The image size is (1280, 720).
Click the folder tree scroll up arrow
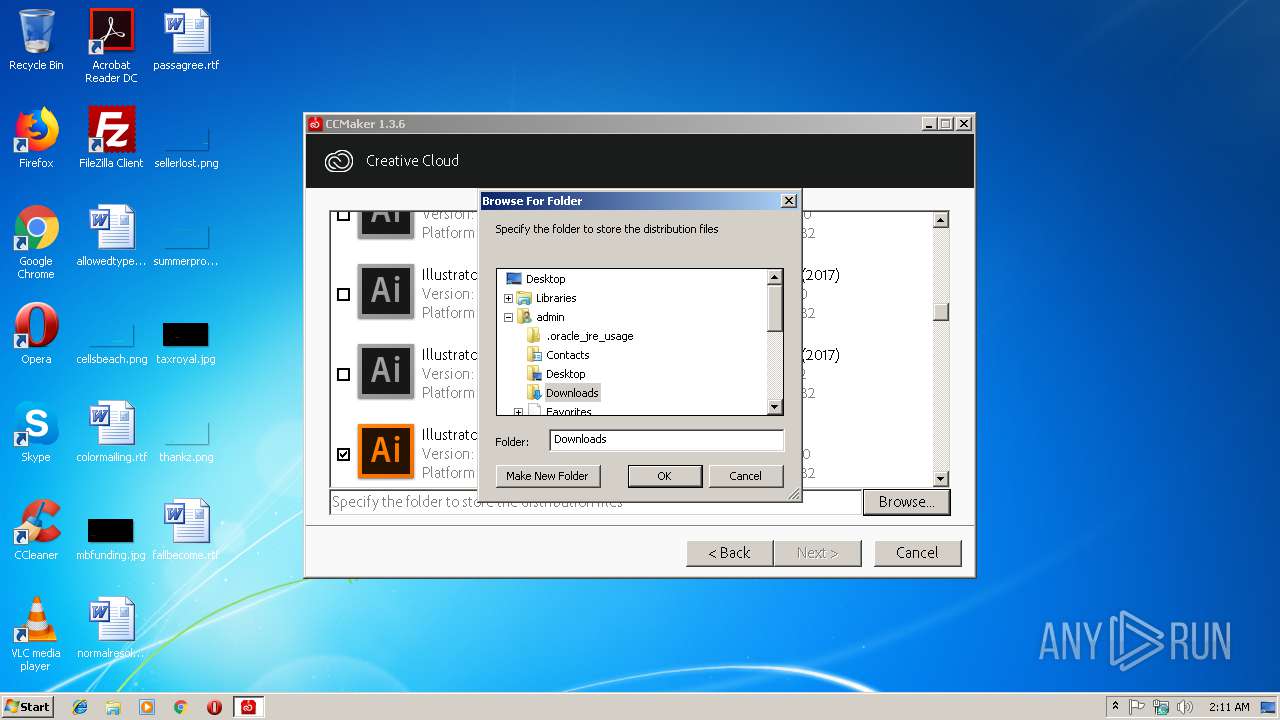[775, 277]
